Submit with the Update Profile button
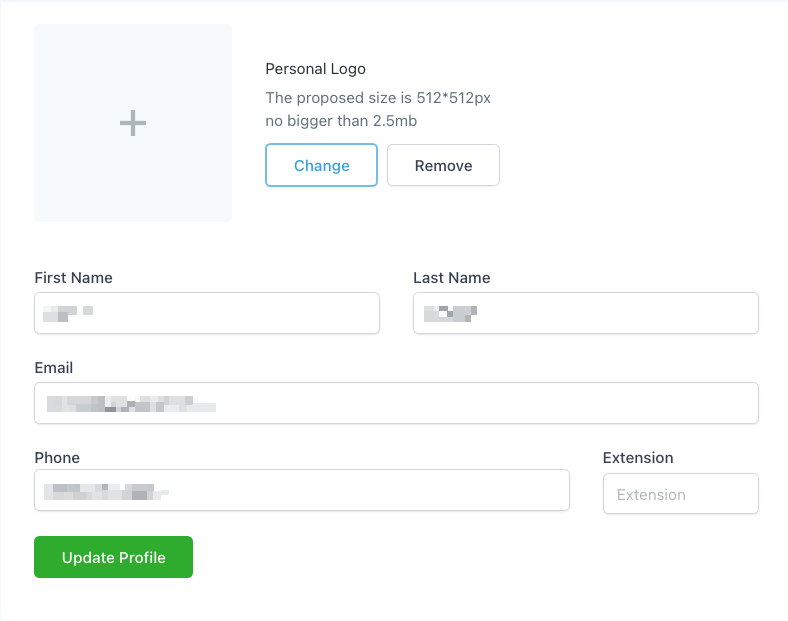 [x=113, y=557]
